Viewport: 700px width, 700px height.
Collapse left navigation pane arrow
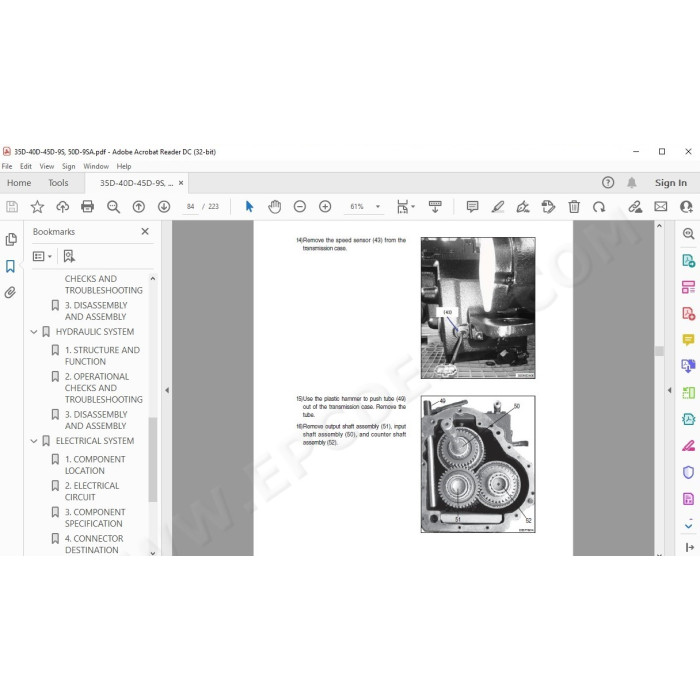(x=167, y=390)
